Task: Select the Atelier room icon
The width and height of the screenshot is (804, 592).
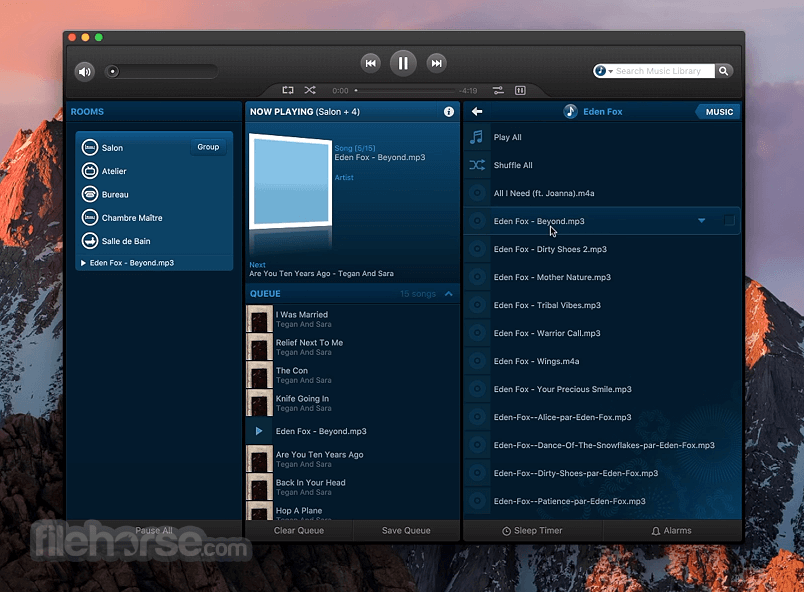Action: coord(90,171)
